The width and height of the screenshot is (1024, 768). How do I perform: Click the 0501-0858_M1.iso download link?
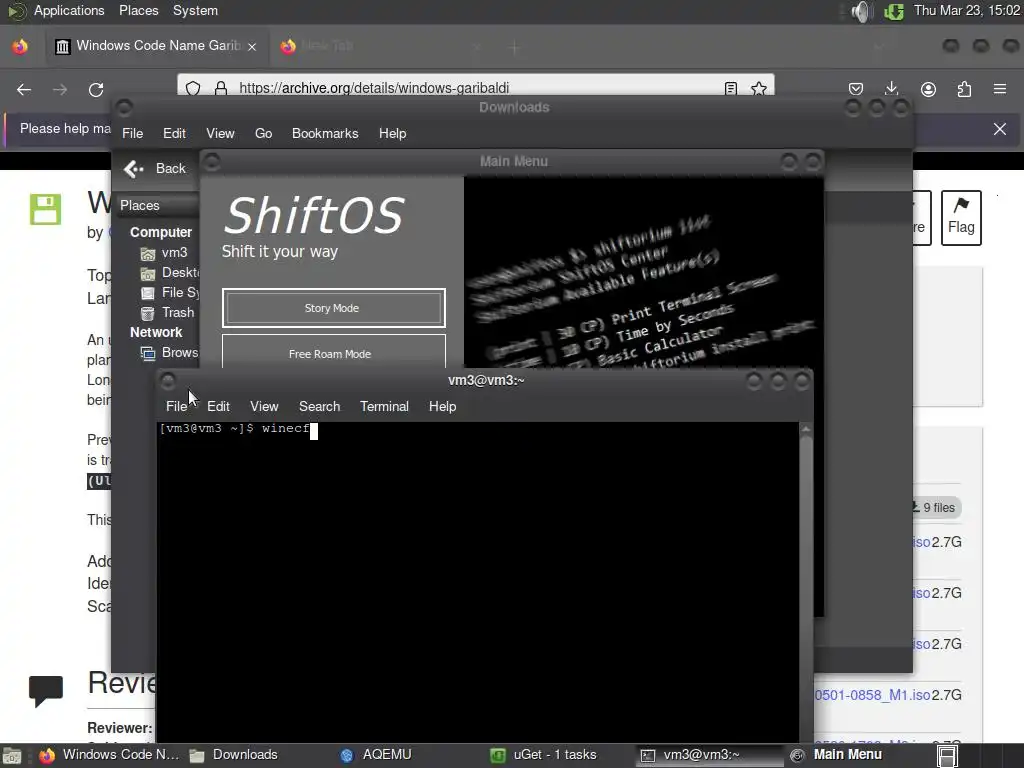tap(872, 695)
